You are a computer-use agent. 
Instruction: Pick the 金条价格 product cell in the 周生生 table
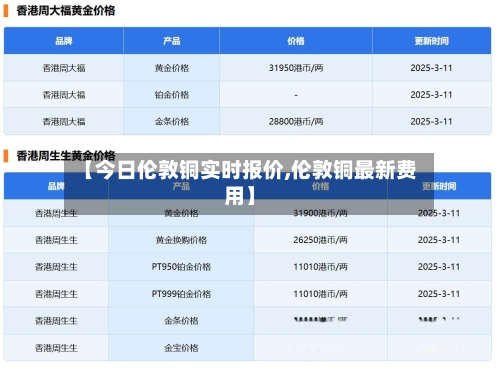coord(181,321)
